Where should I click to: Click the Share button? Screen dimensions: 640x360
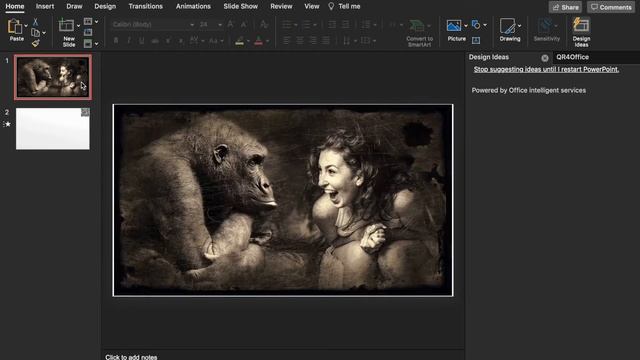[x=565, y=7]
